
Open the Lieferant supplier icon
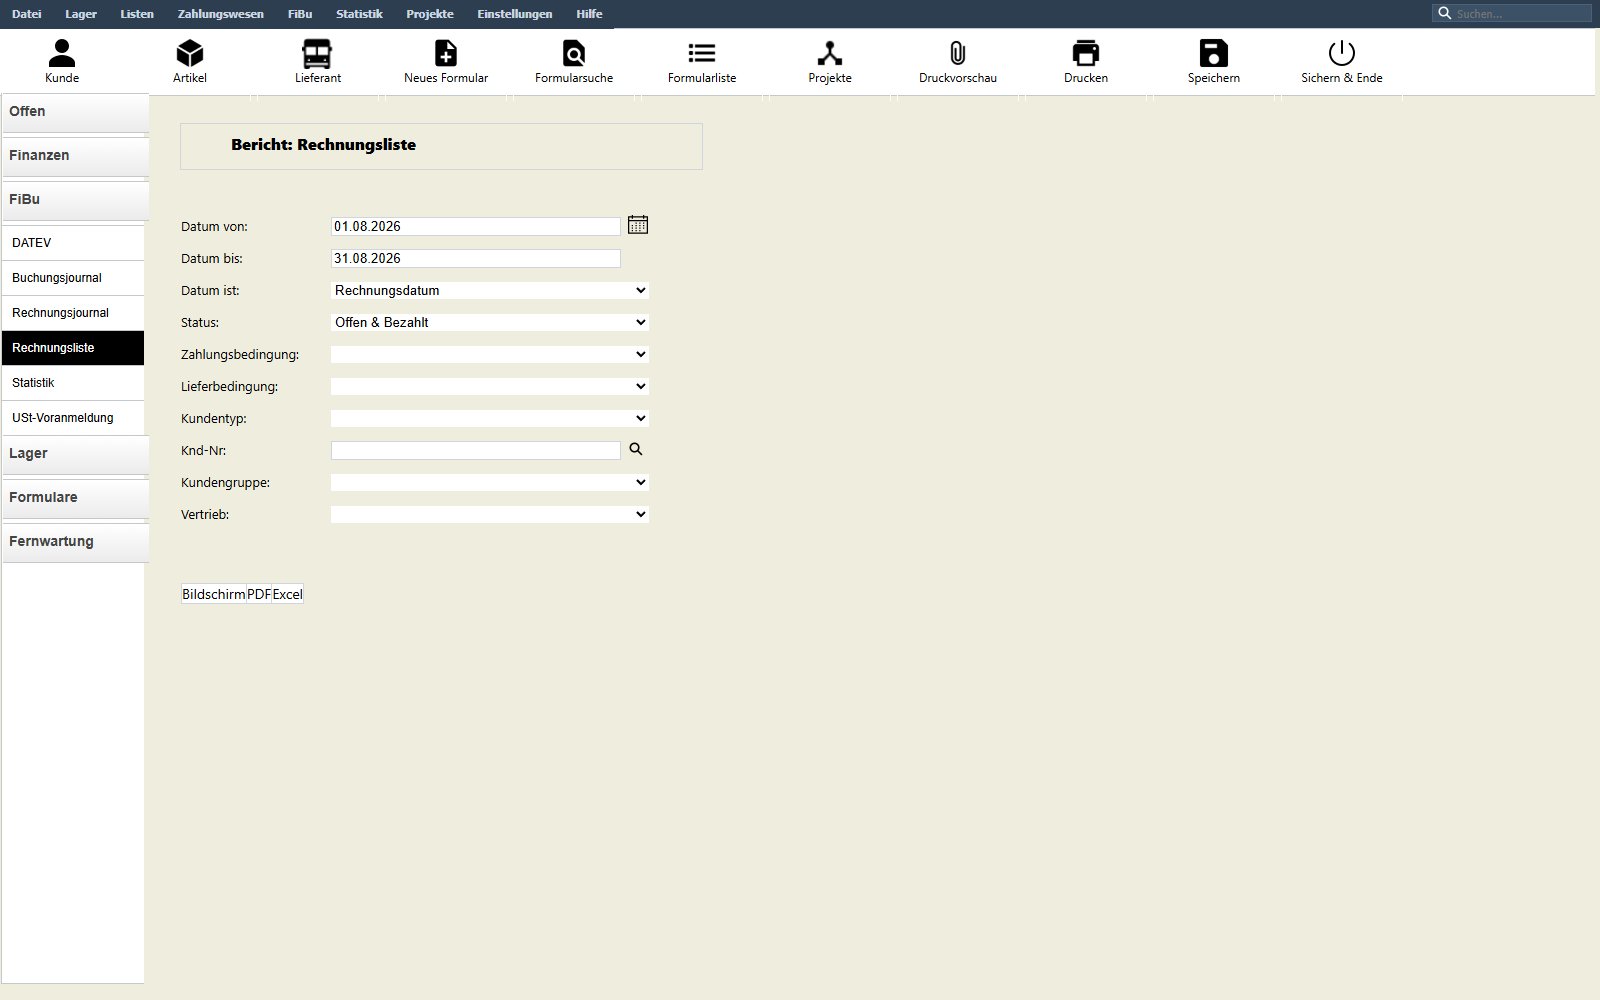[x=318, y=53]
